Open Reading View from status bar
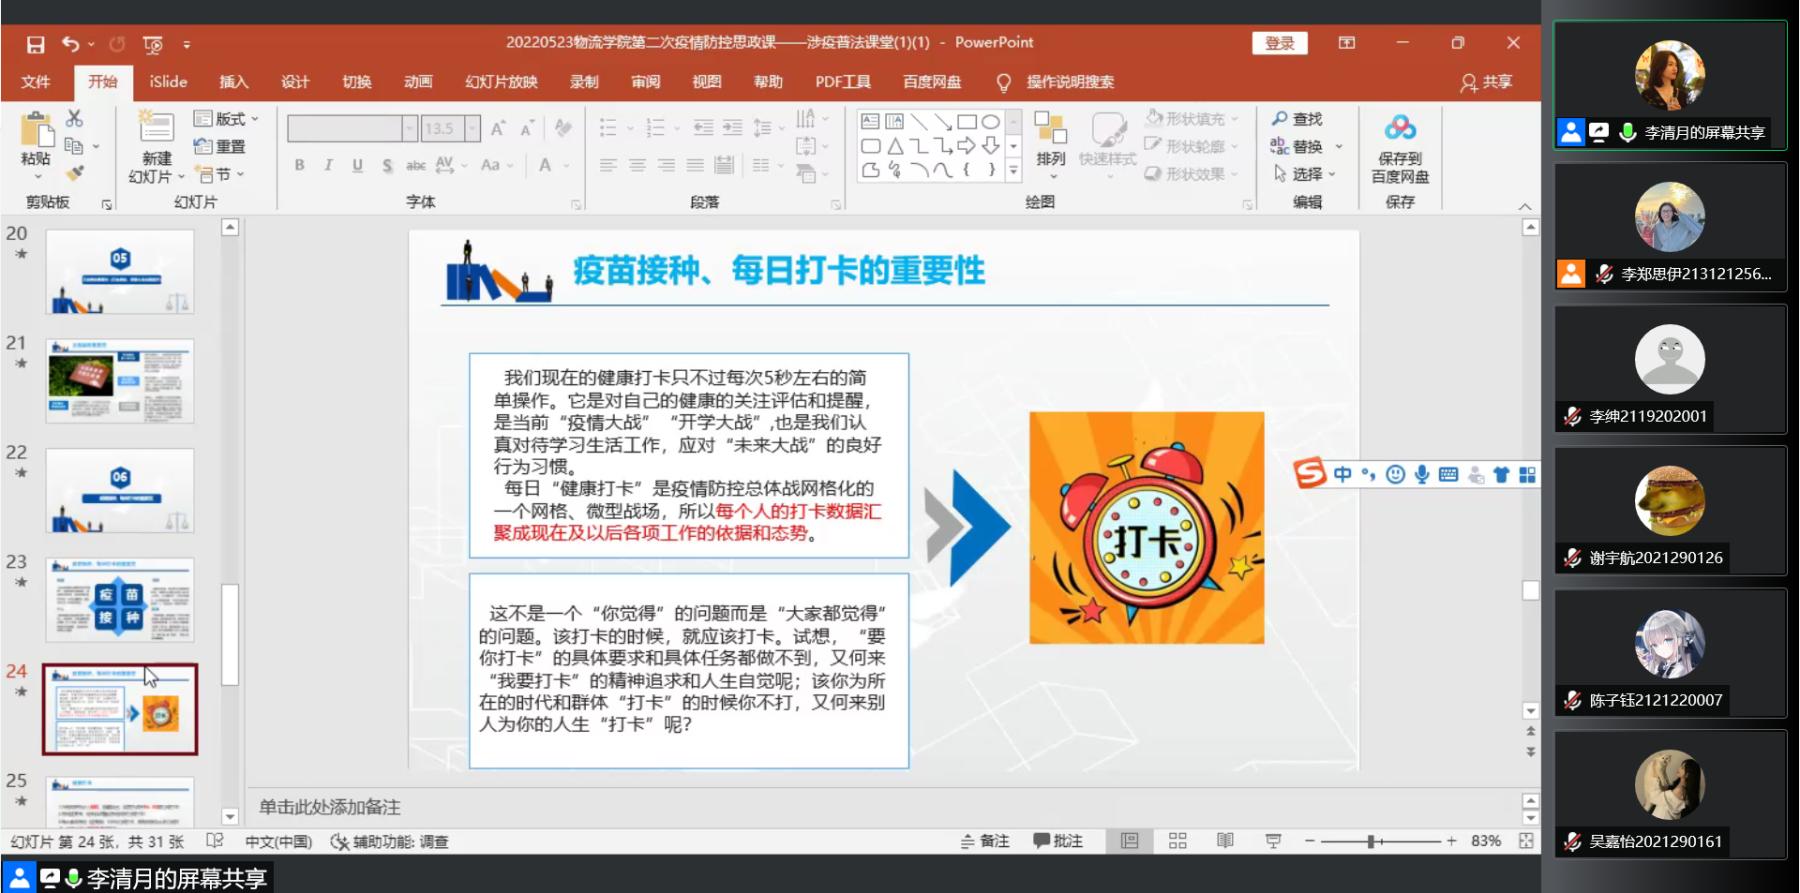This screenshot has height=893, width=1800. pos(1225,841)
